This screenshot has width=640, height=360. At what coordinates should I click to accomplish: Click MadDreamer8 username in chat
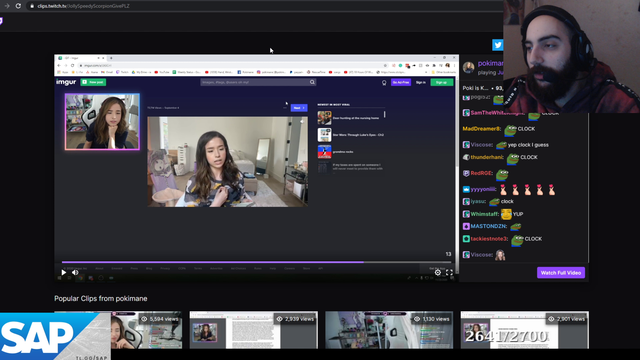481,129
